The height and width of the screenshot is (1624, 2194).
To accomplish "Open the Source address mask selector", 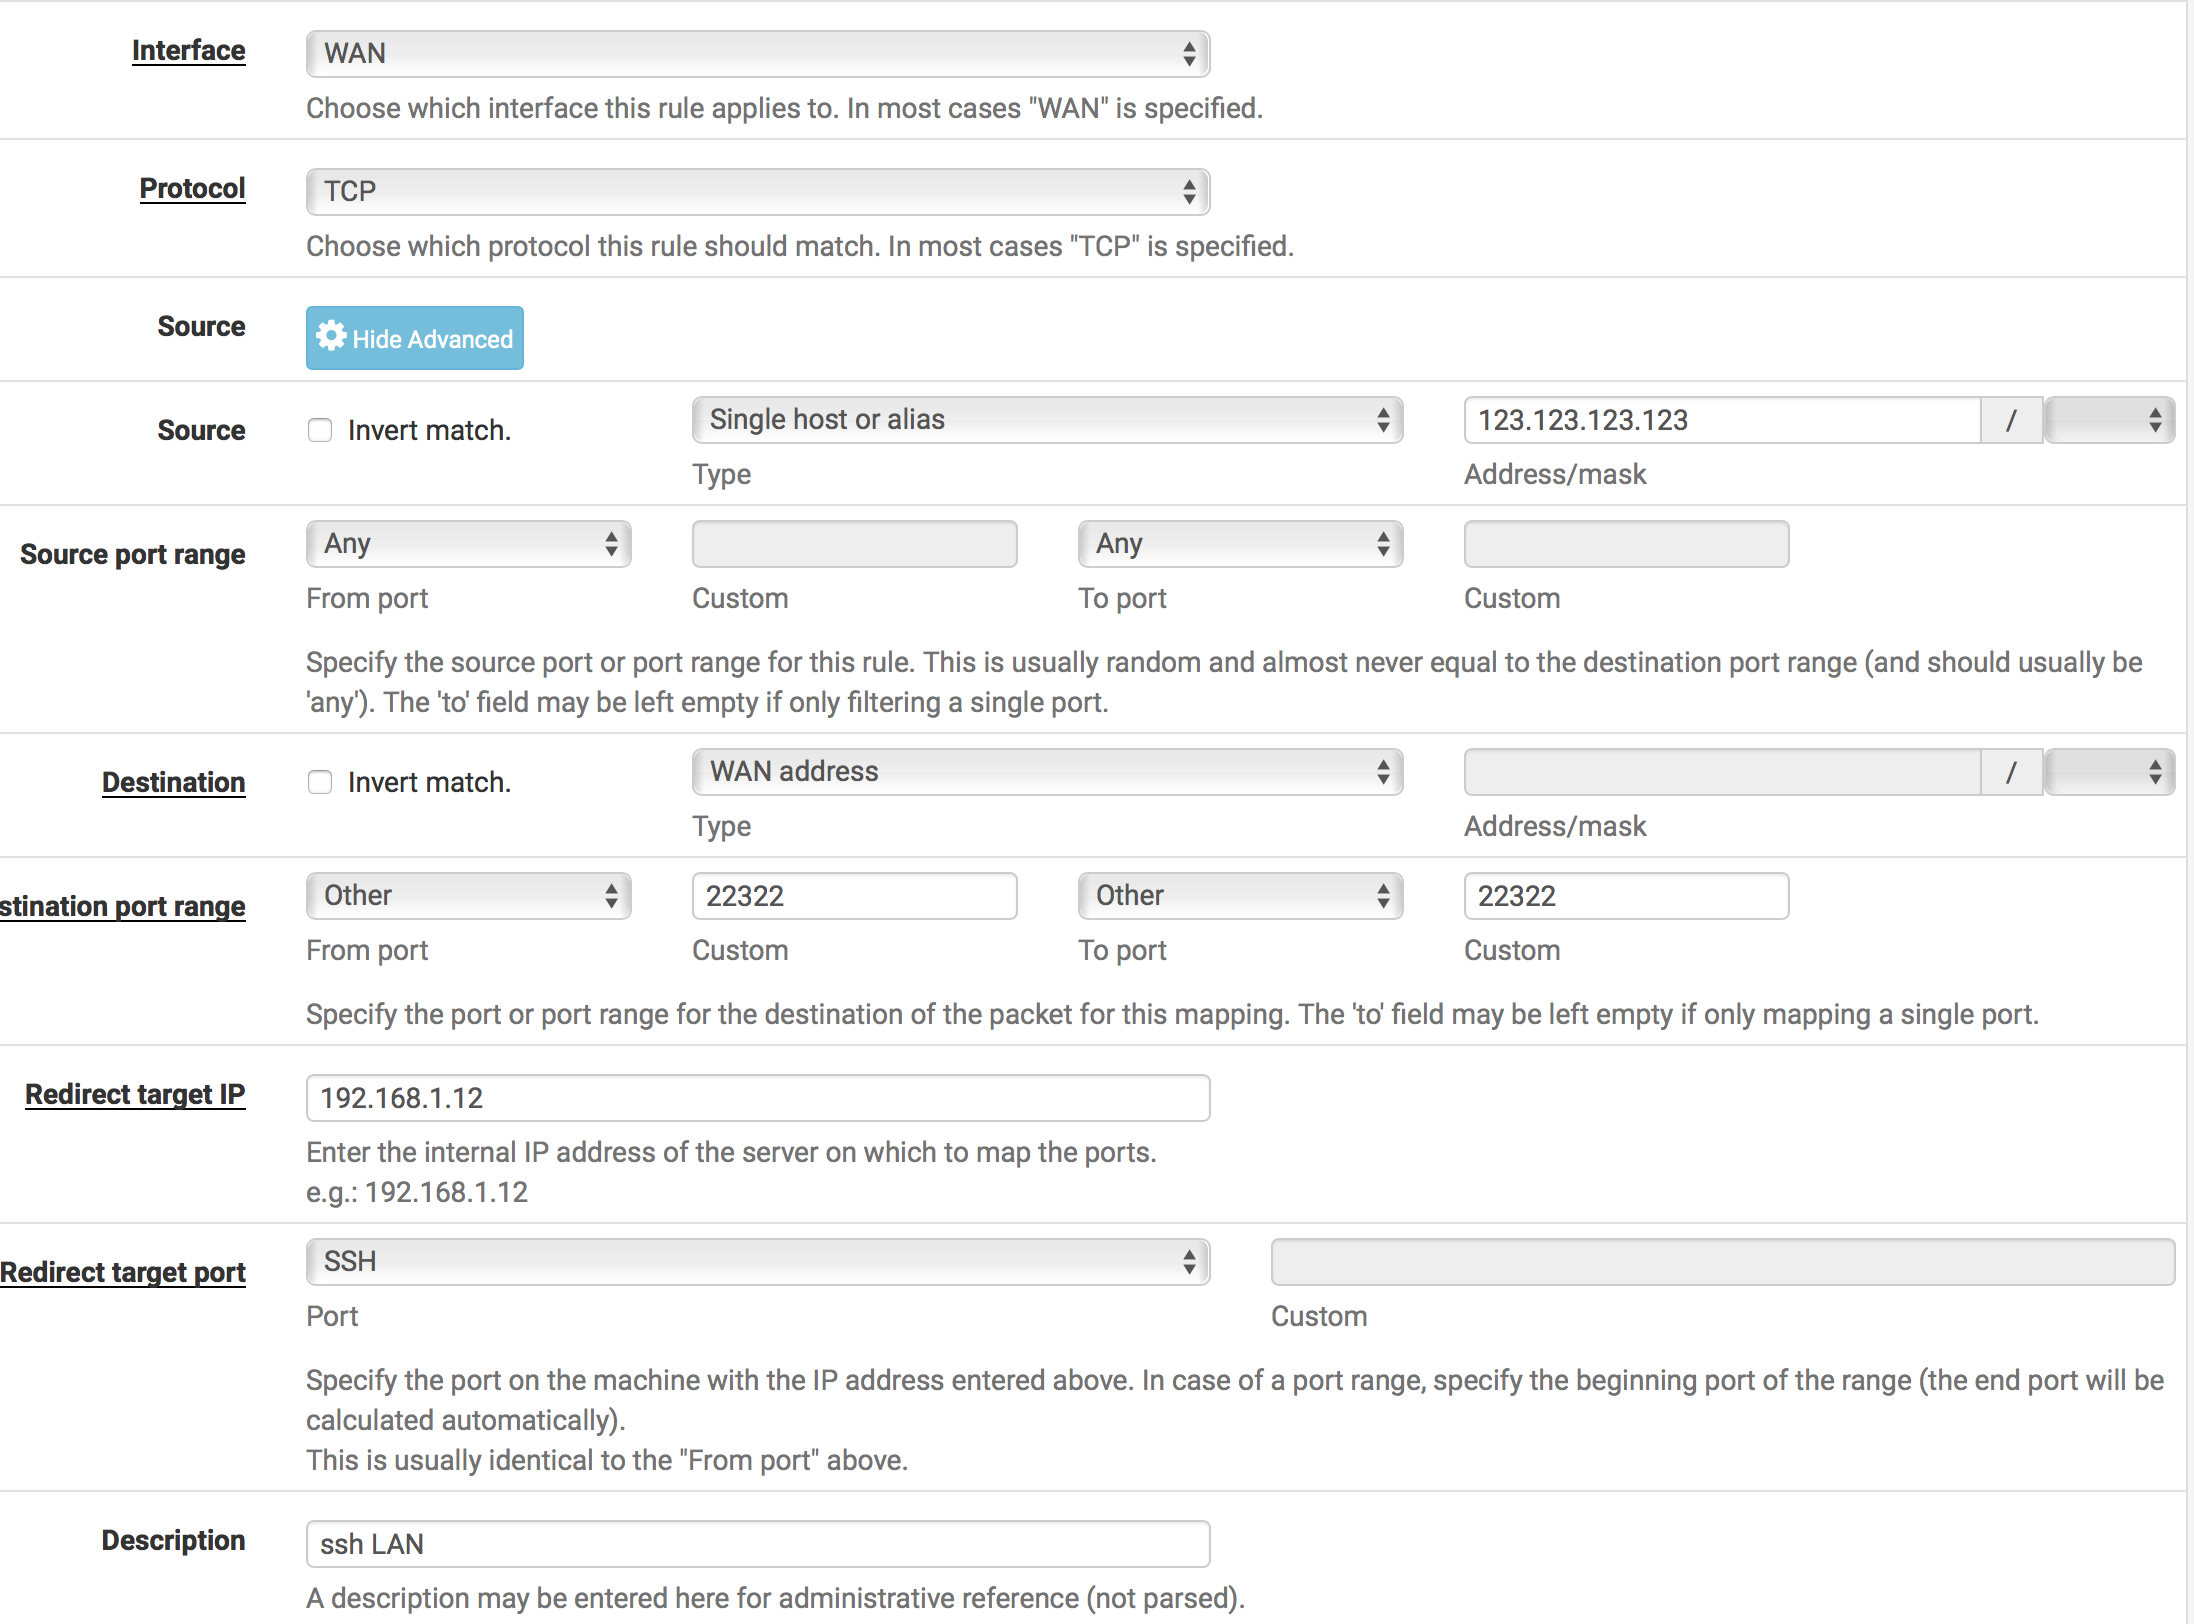I will [2108, 420].
